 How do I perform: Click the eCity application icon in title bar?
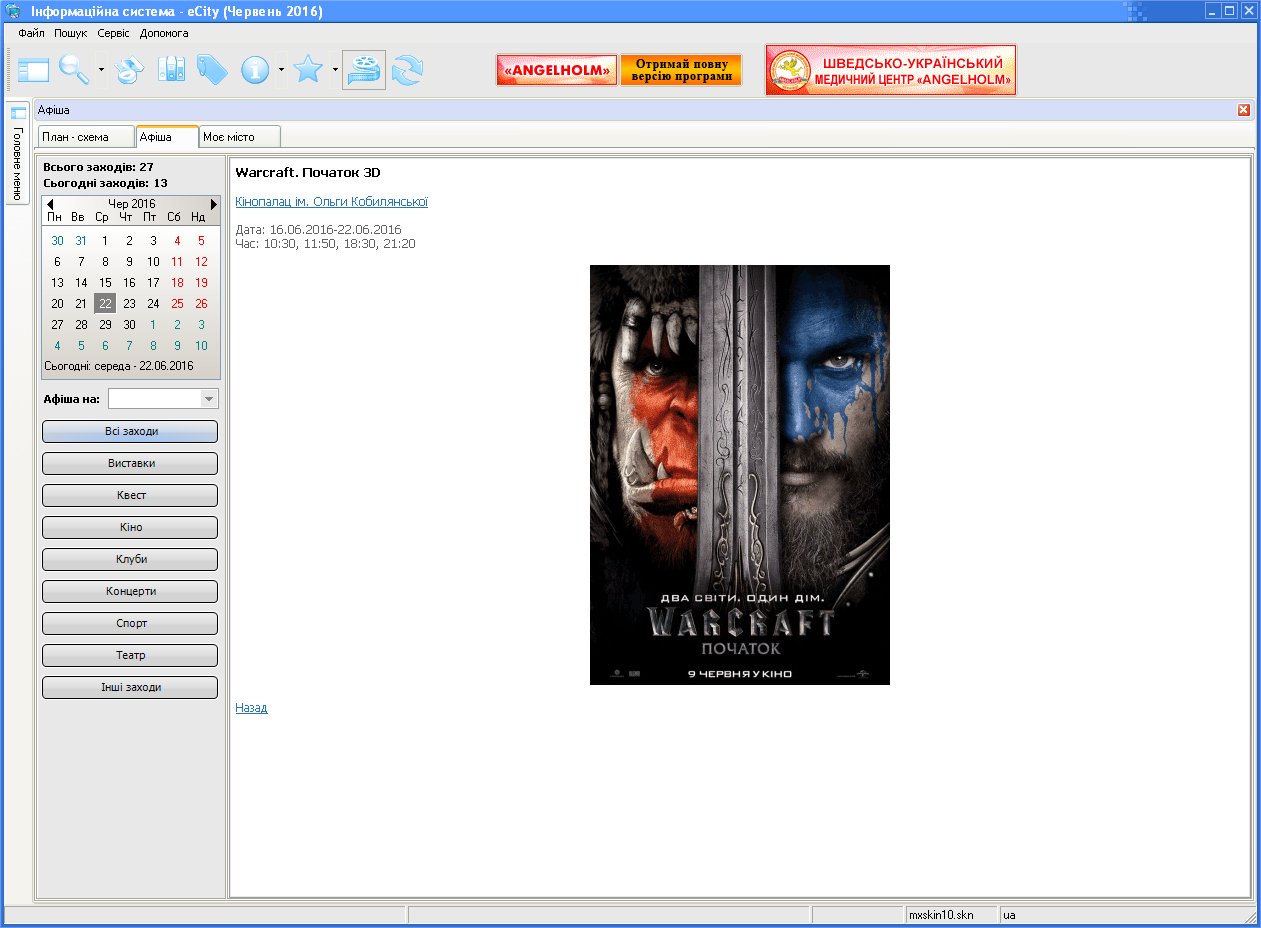pyautogui.click(x=14, y=11)
